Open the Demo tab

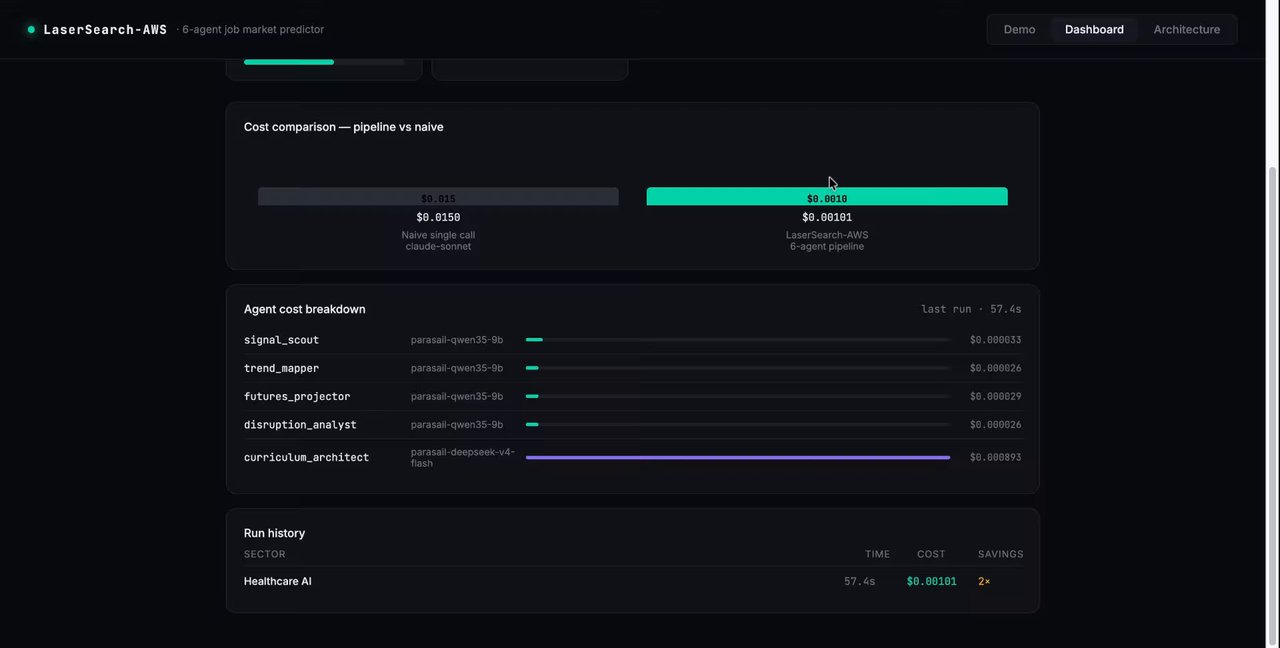click(1019, 30)
